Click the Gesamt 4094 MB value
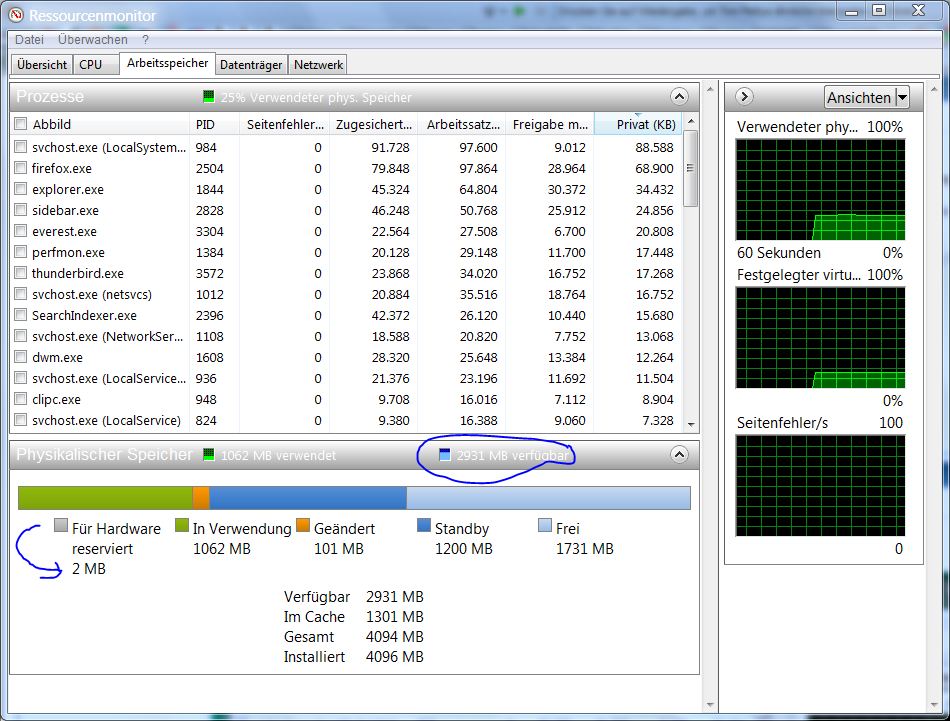 [x=394, y=637]
